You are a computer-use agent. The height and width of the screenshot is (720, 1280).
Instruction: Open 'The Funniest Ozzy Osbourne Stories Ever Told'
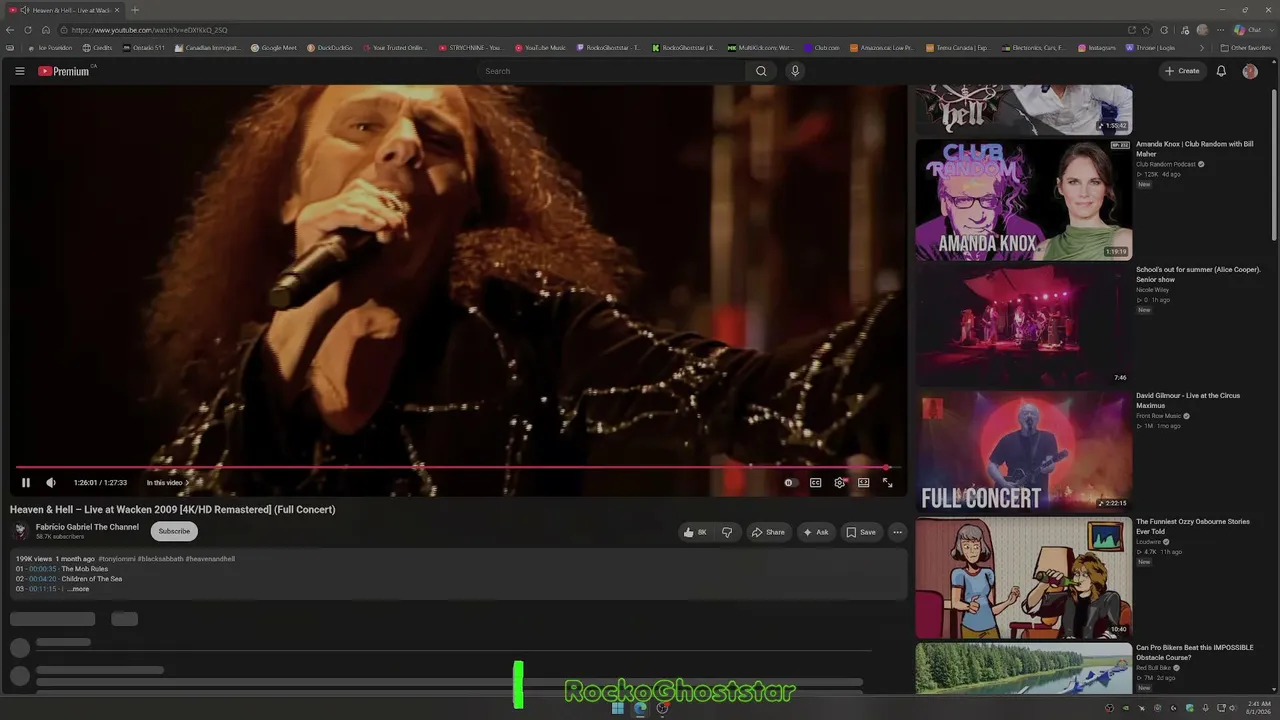tap(1192, 526)
